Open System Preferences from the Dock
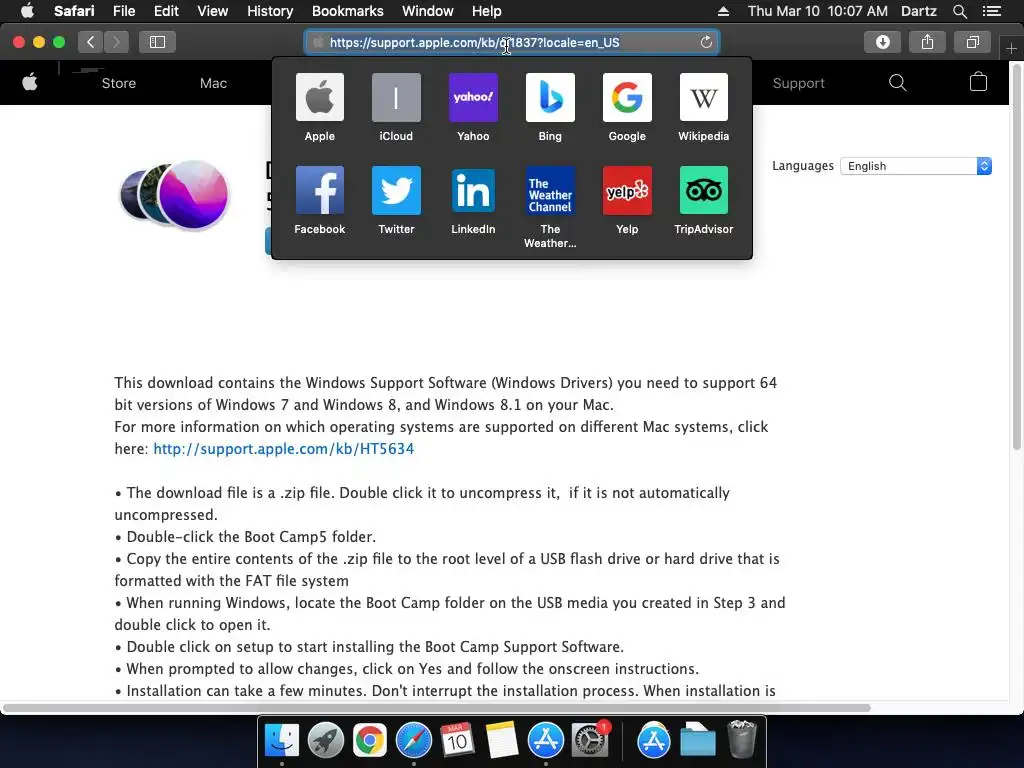This screenshot has width=1024, height=768. (x=590, y=740)
